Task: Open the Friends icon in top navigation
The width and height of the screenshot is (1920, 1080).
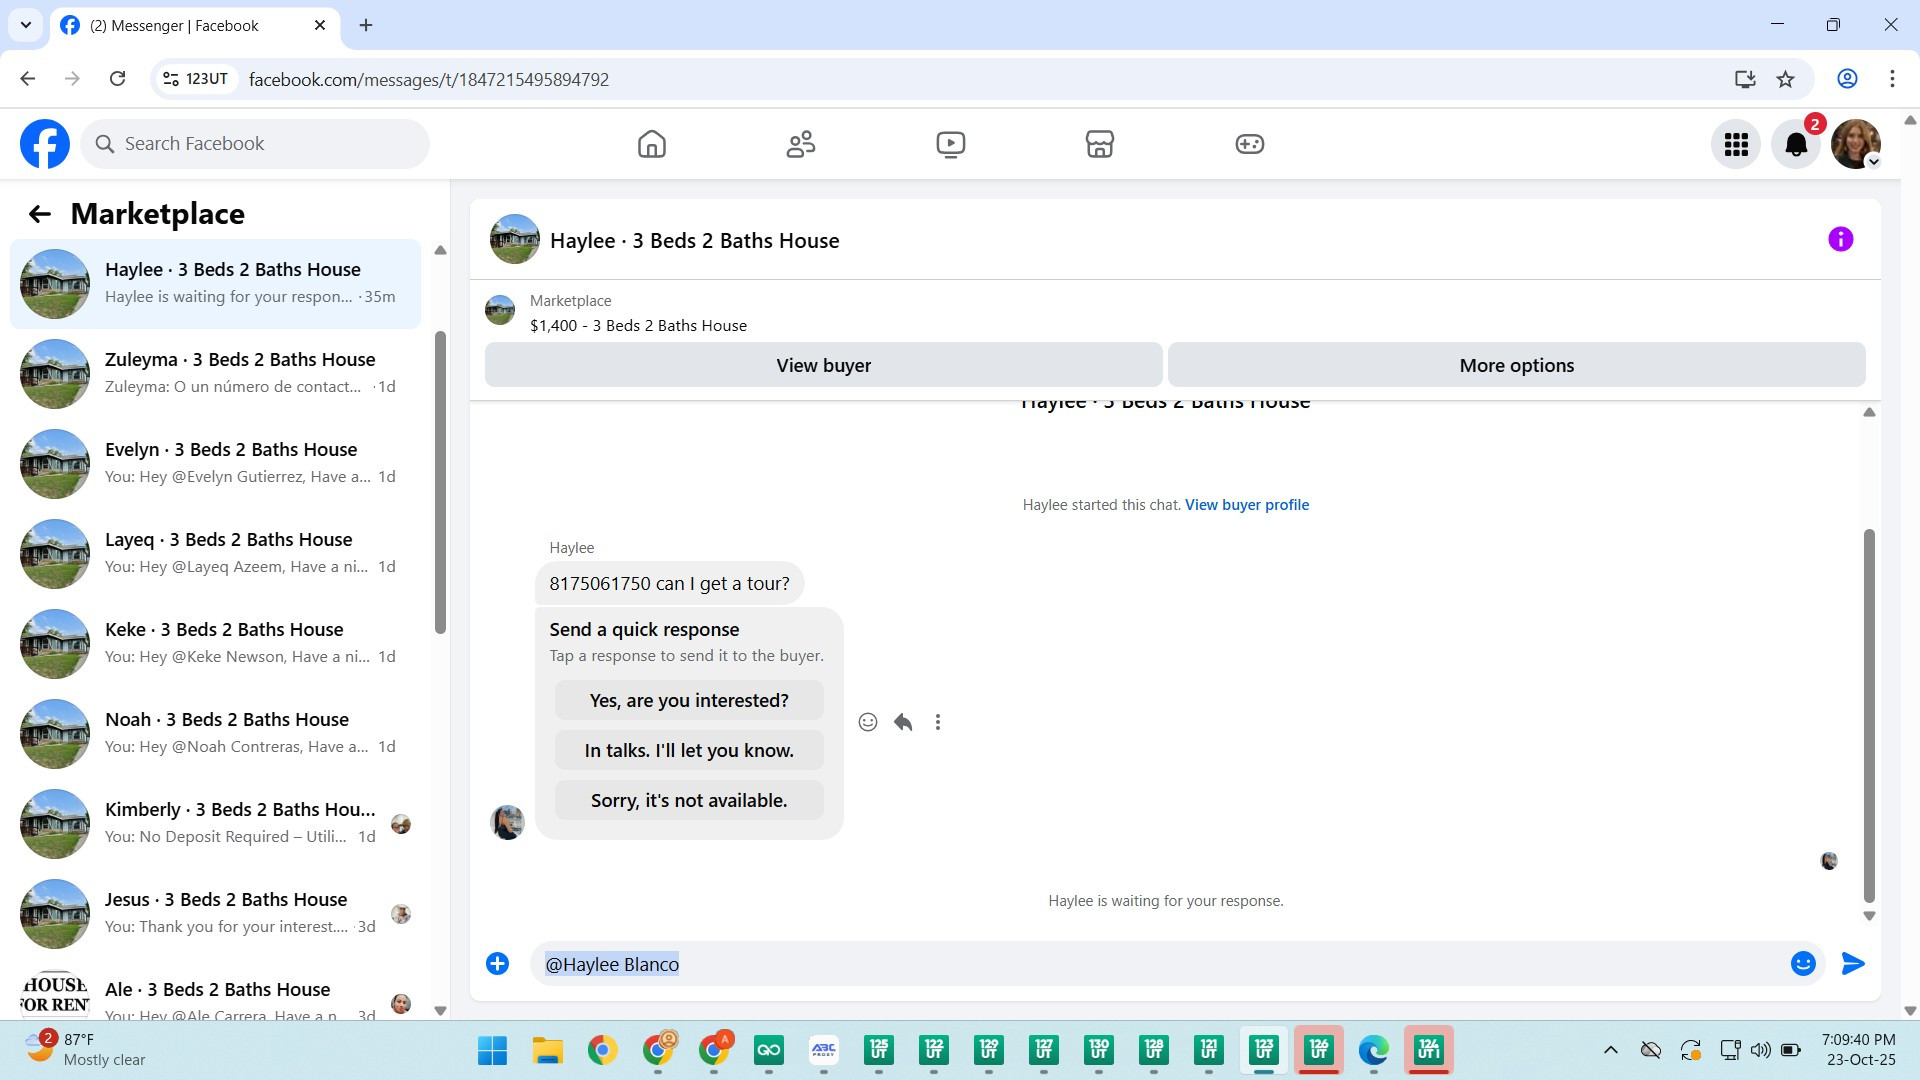Action: coord(800,144)
